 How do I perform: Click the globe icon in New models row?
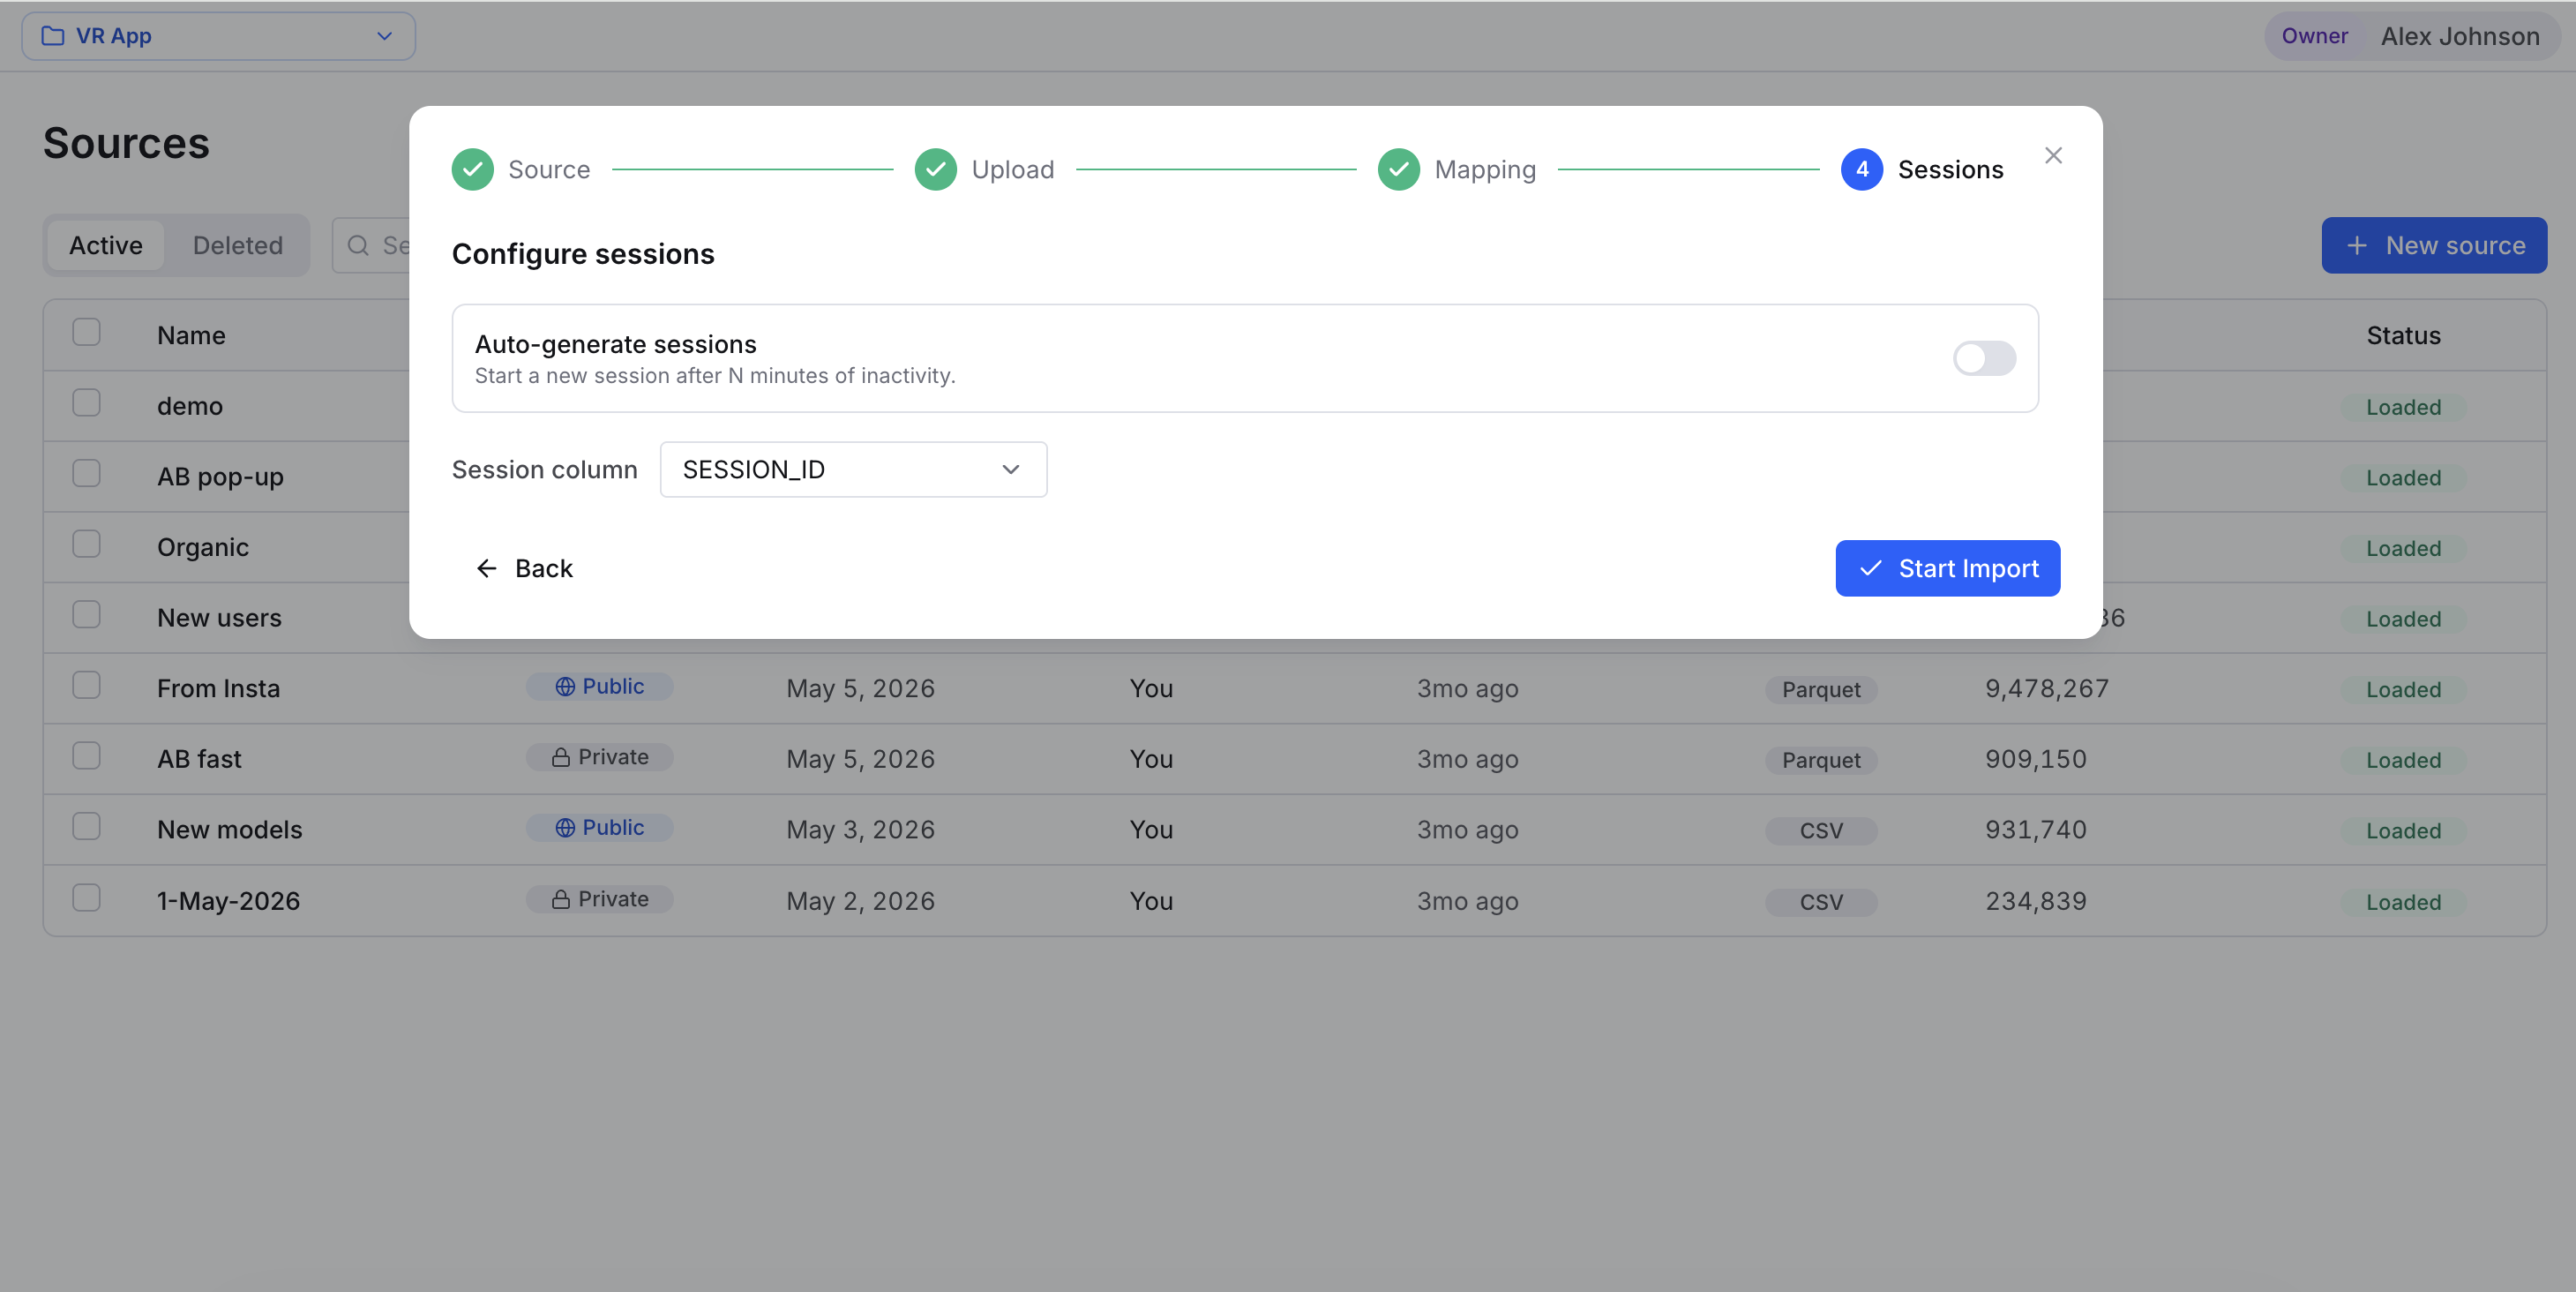tap(565, 828)
